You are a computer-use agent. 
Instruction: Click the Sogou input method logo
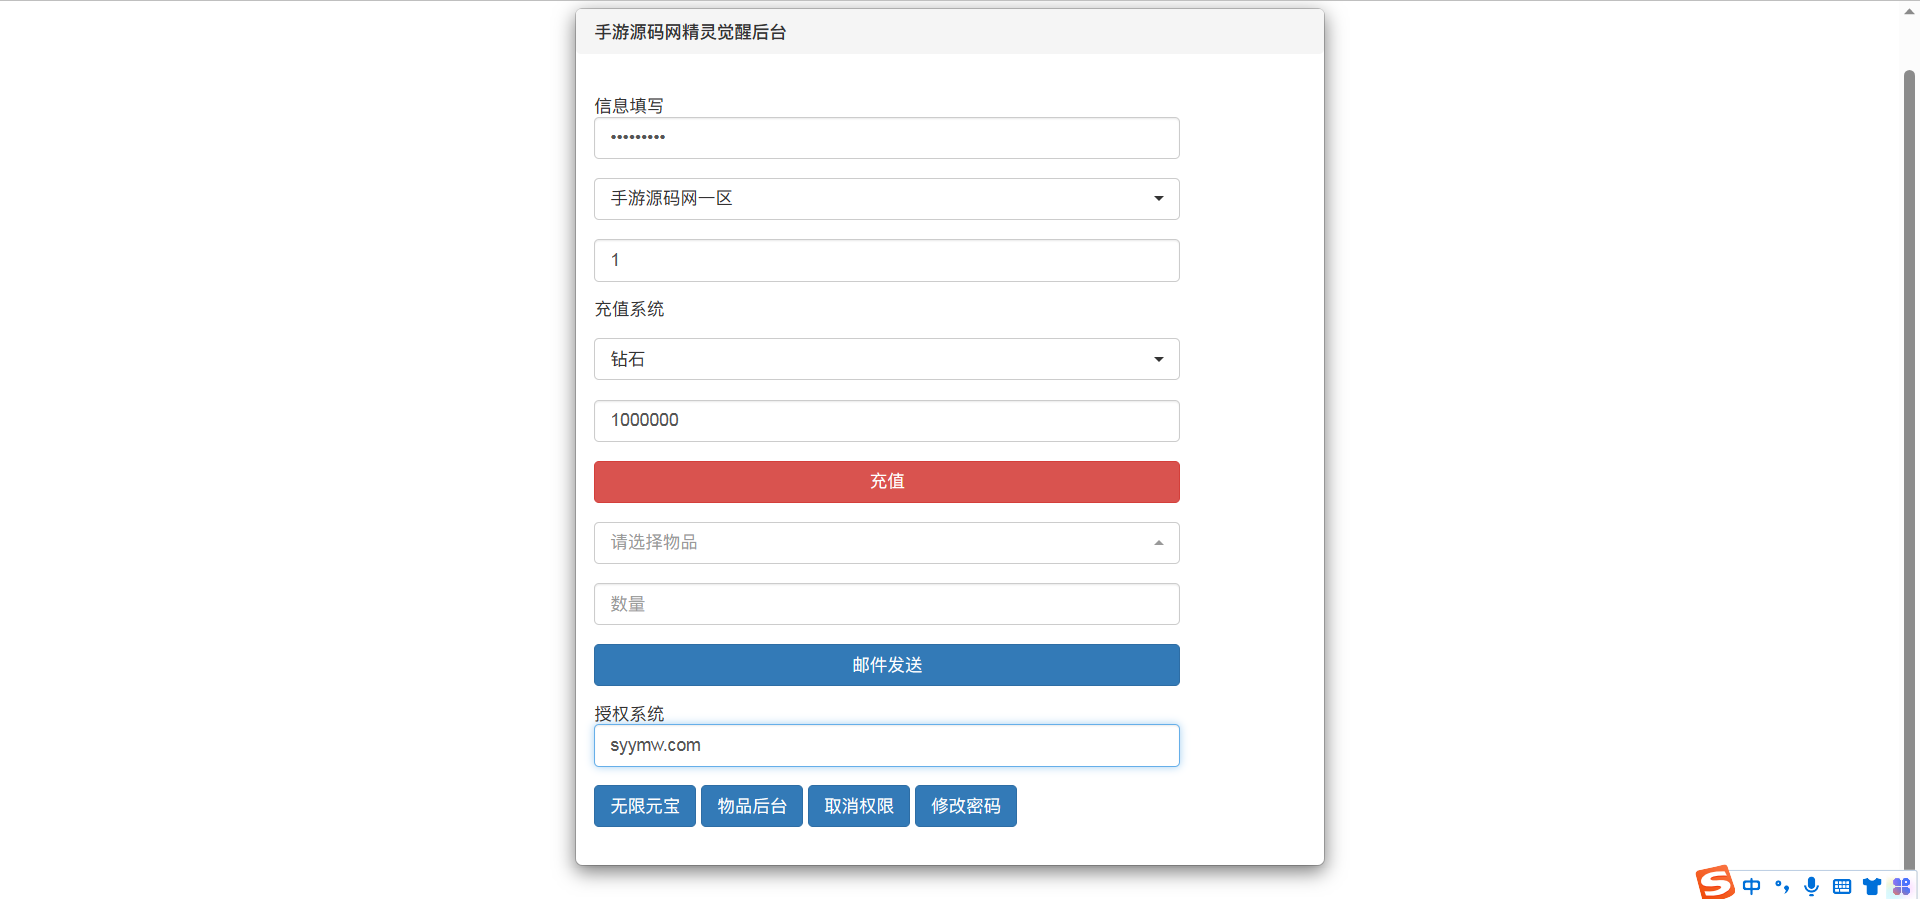pos(1715,883)
